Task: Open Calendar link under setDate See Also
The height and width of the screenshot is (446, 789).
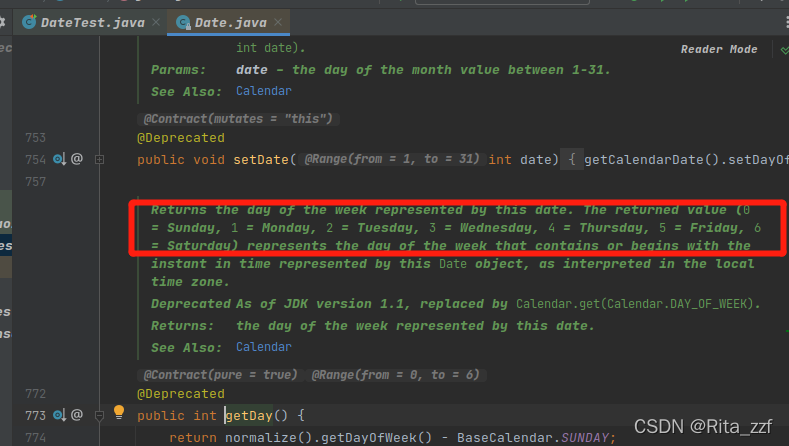Action: [x=264, y=91]
